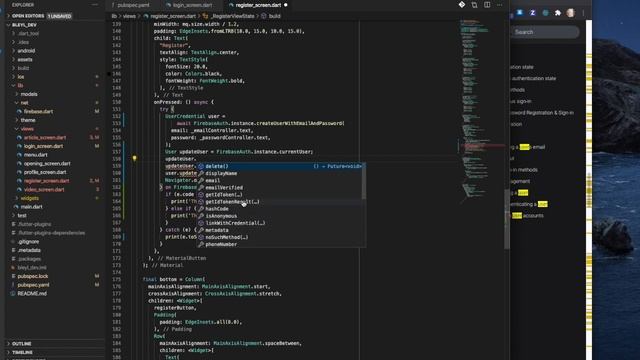Click the breadcrumb build method icon

click(264, 16)
